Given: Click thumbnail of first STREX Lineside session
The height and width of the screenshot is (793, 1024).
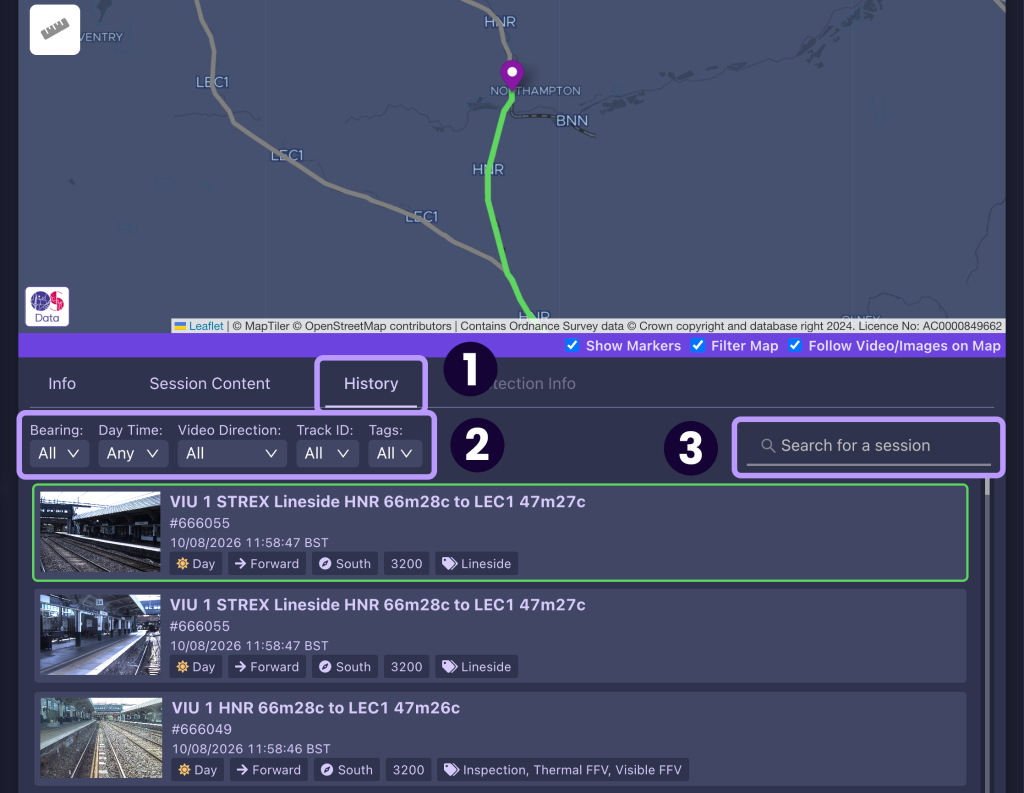Looking at the screenshot, I should point(100,532).
